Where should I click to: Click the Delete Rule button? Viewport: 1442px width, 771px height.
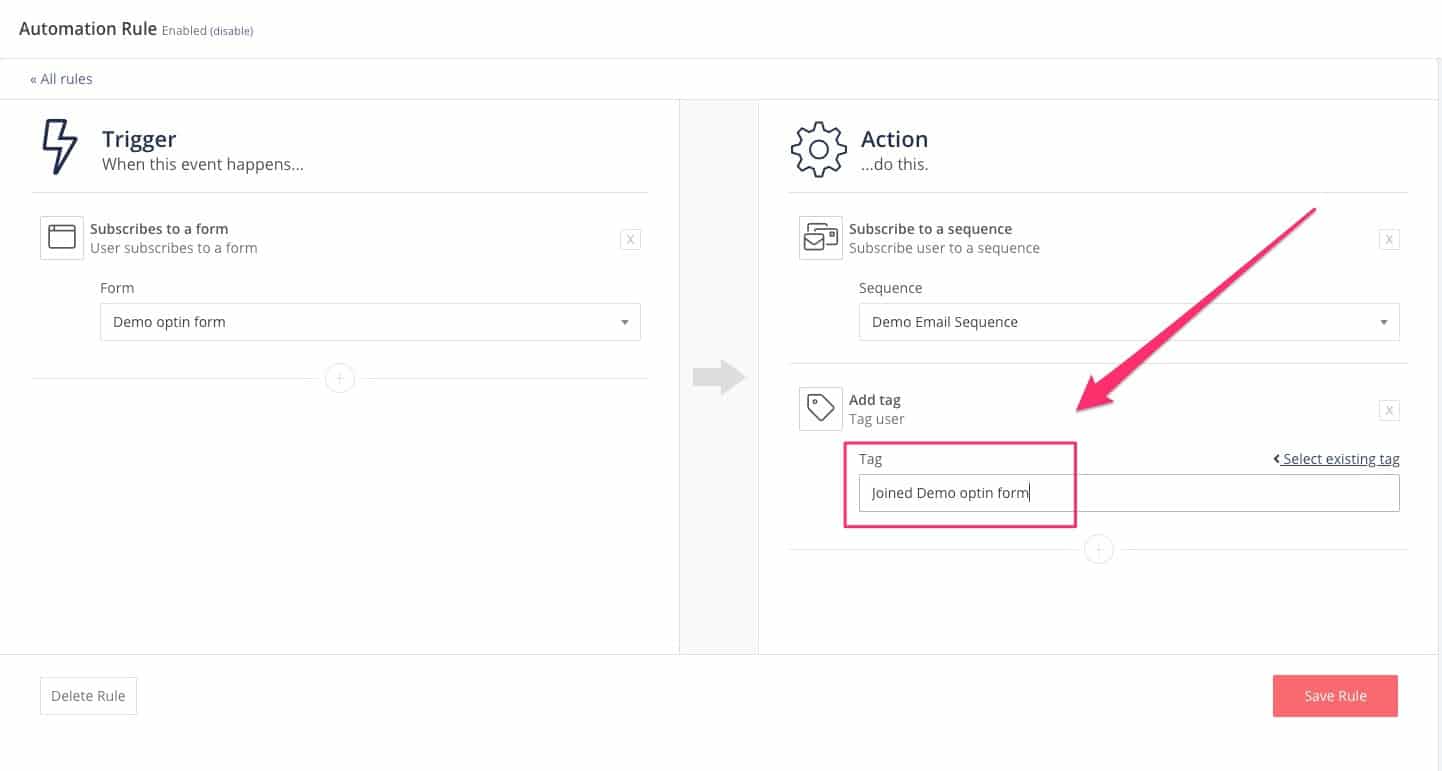click(x=88, y=696)
